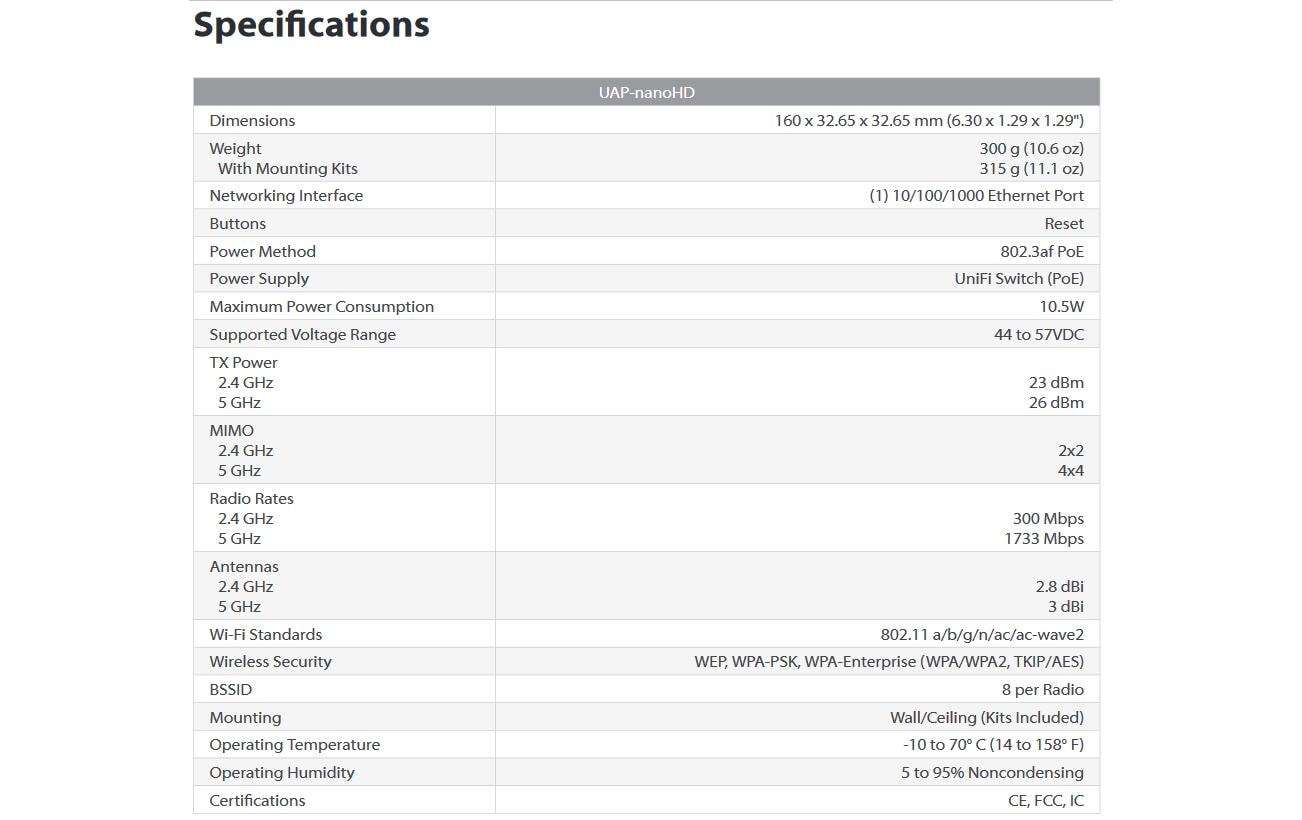Select the Wi-Fi Standards label
Viewport: 1302px width, 820px height.
point(265,635)
